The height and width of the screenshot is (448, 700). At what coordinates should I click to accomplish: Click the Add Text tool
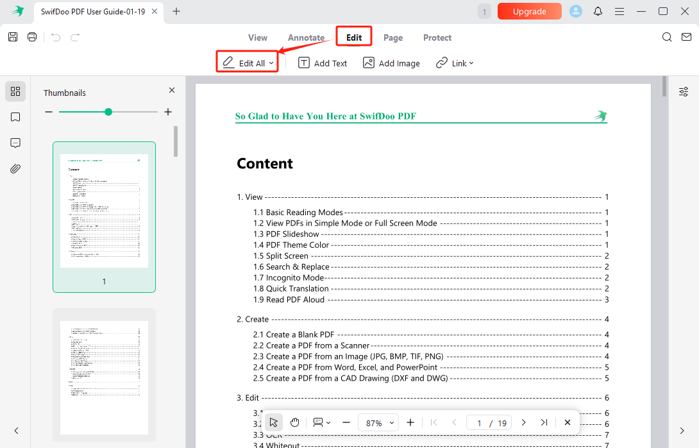tap(322, 63)
